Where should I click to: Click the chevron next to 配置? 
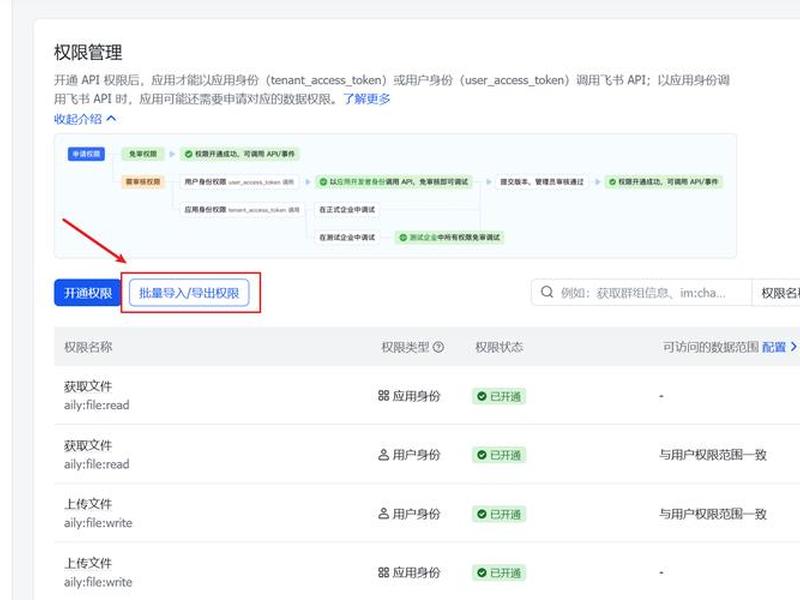click(x=793, y=347)
